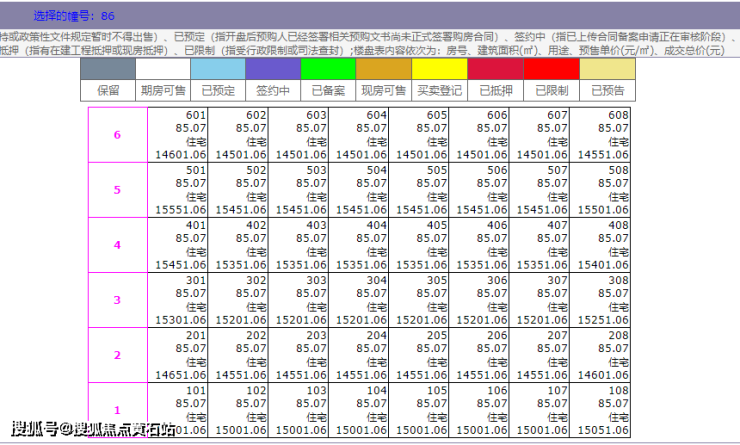
Task: Click the orange 现房可售 color swatch
Action: [x=384, y=69]
